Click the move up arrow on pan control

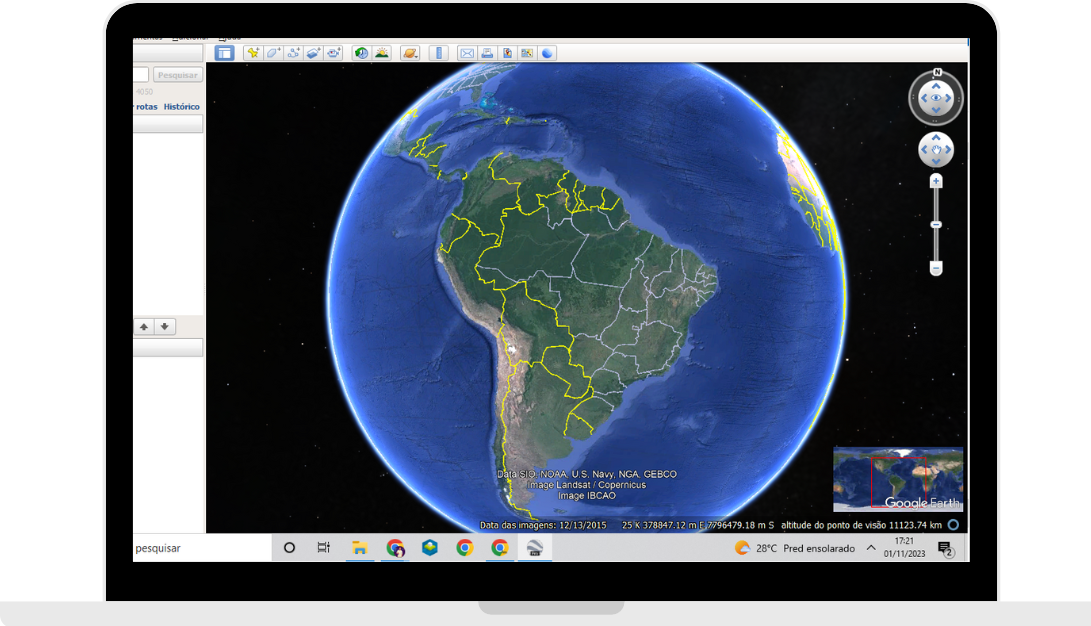936,138
